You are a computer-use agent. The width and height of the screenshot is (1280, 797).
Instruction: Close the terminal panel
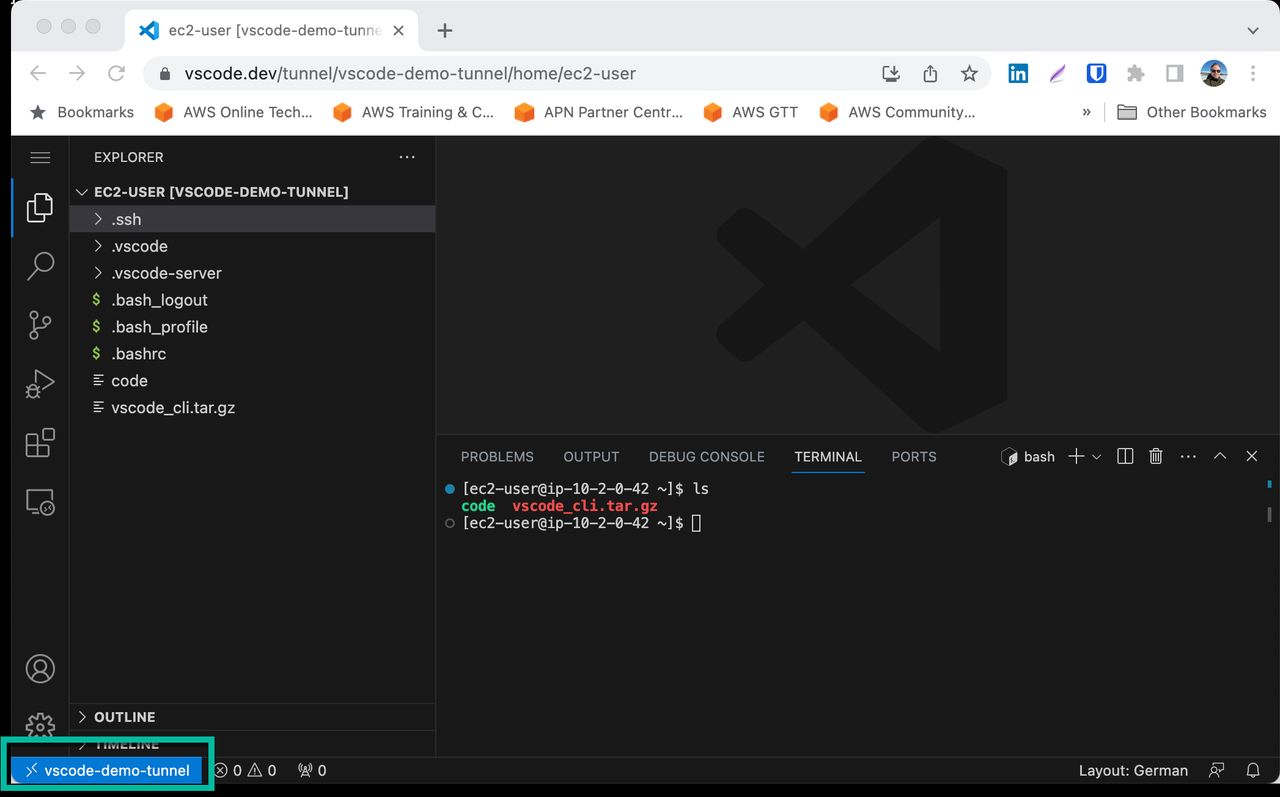pyautogui.click(x=1252, y=456)
